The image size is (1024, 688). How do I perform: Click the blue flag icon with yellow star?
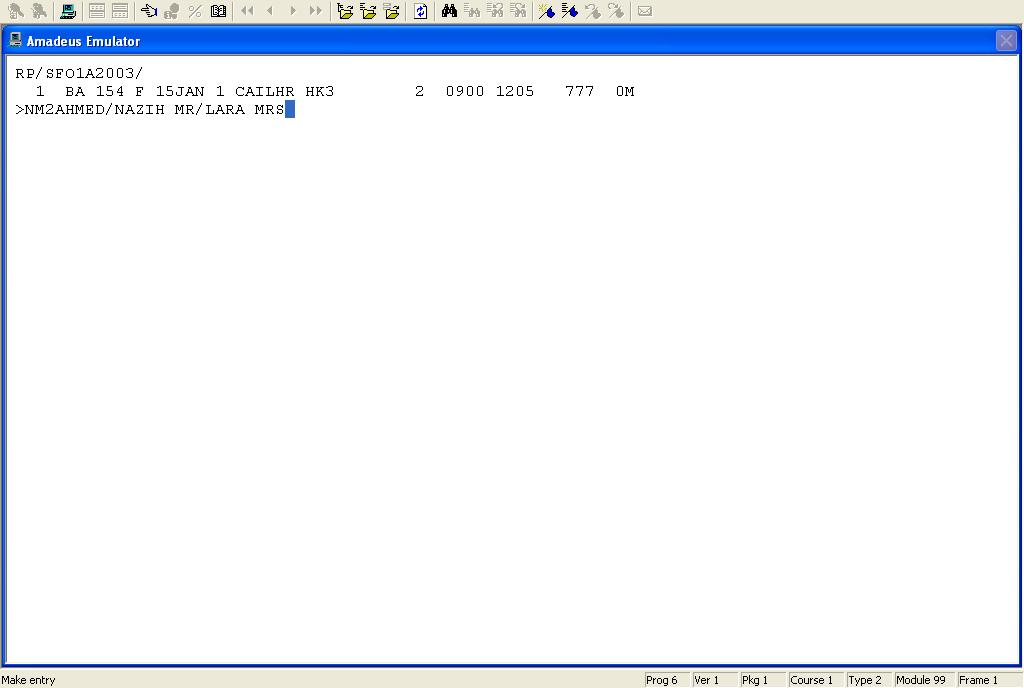coord(547,11)
